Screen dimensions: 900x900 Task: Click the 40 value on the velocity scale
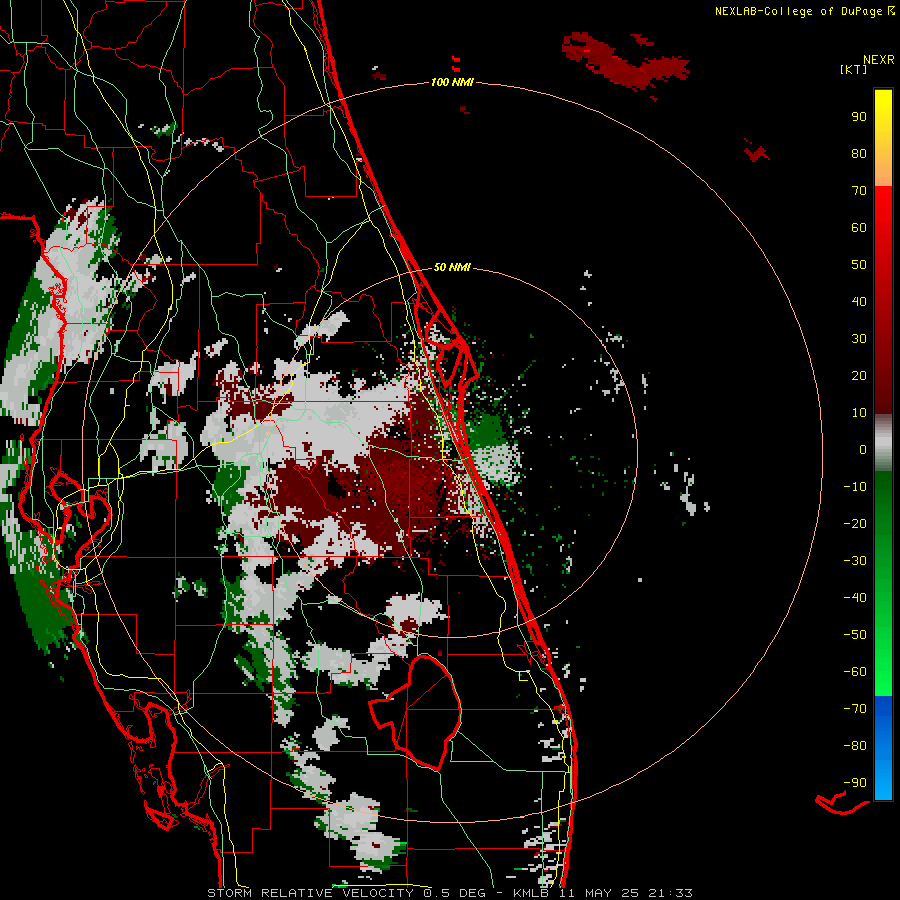859,302
